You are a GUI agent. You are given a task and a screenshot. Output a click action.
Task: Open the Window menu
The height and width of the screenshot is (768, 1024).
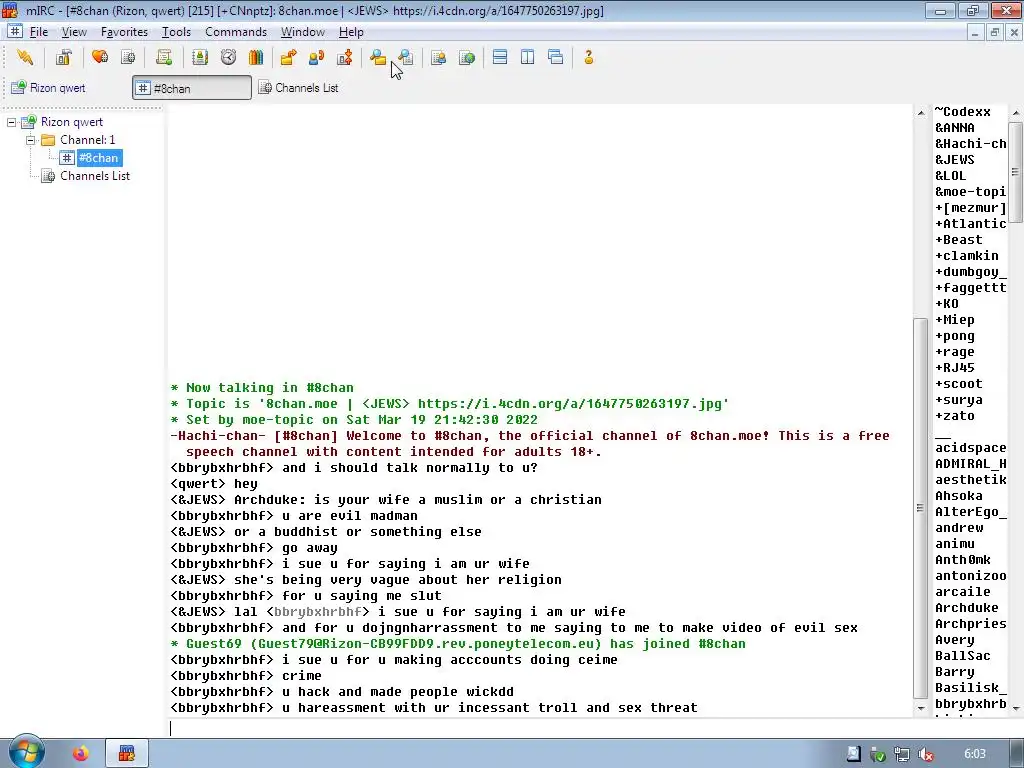(x=302, y=32)
